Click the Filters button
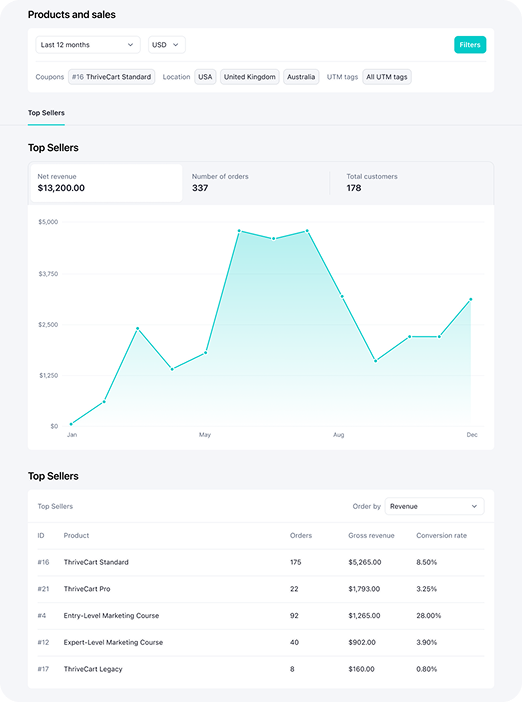This screenshot has height=702, width=522. click(x=470, y=45)
